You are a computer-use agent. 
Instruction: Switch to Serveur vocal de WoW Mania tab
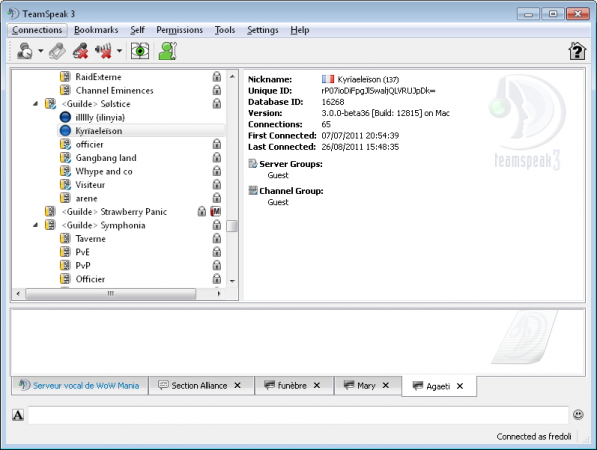80,386
